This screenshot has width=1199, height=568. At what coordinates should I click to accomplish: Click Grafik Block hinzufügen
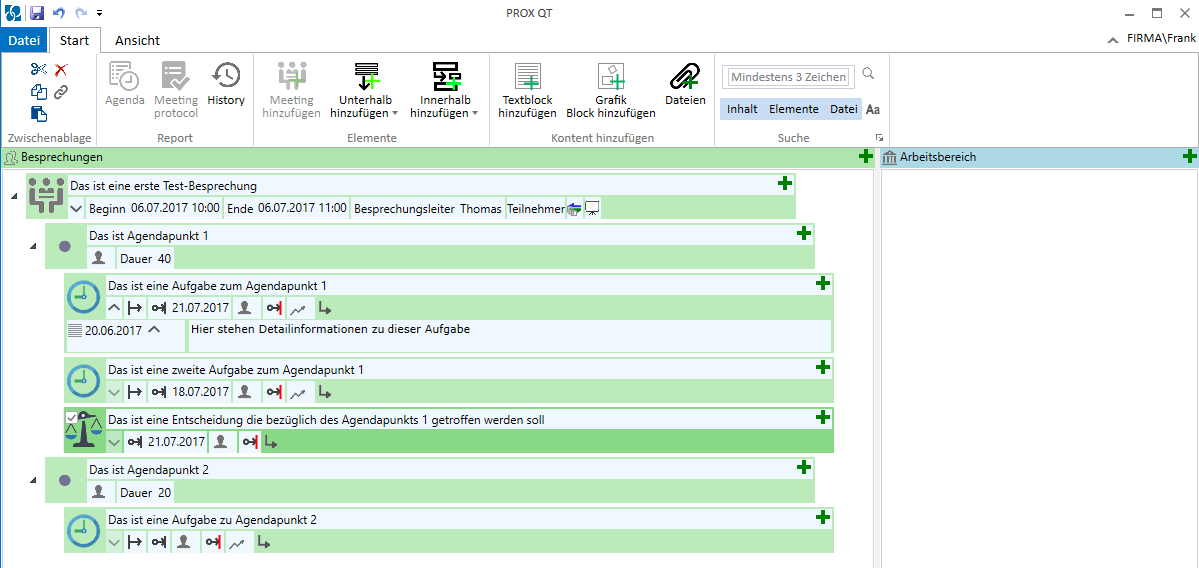point(611,90)
